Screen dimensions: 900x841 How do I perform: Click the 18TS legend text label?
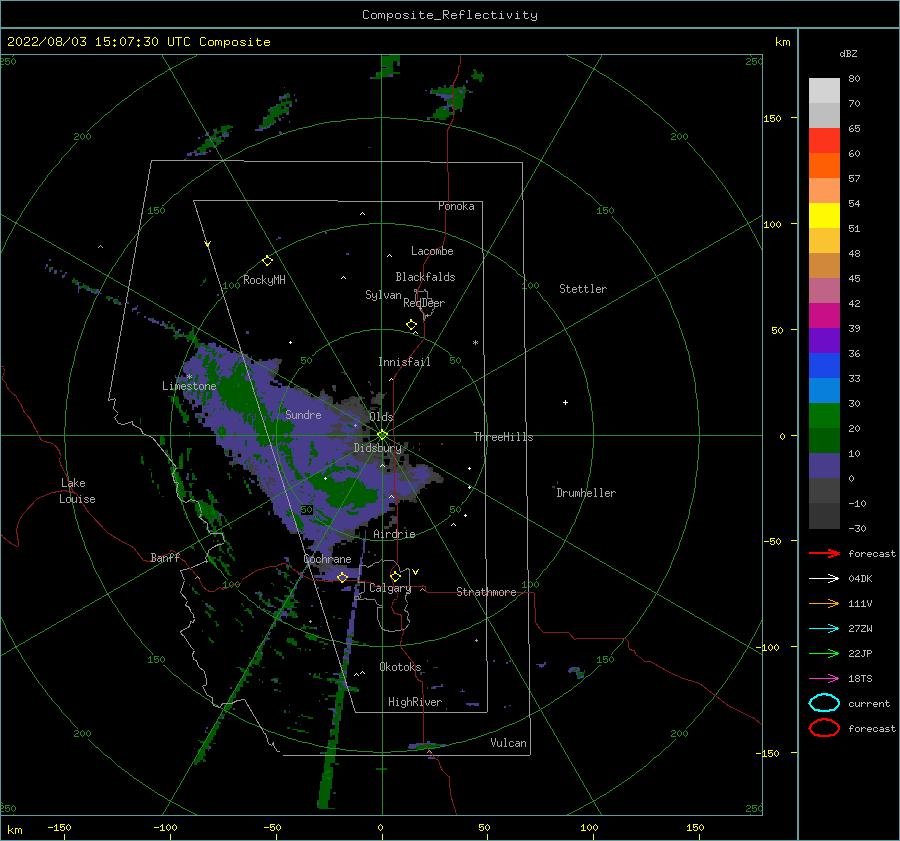coord(860,679)
